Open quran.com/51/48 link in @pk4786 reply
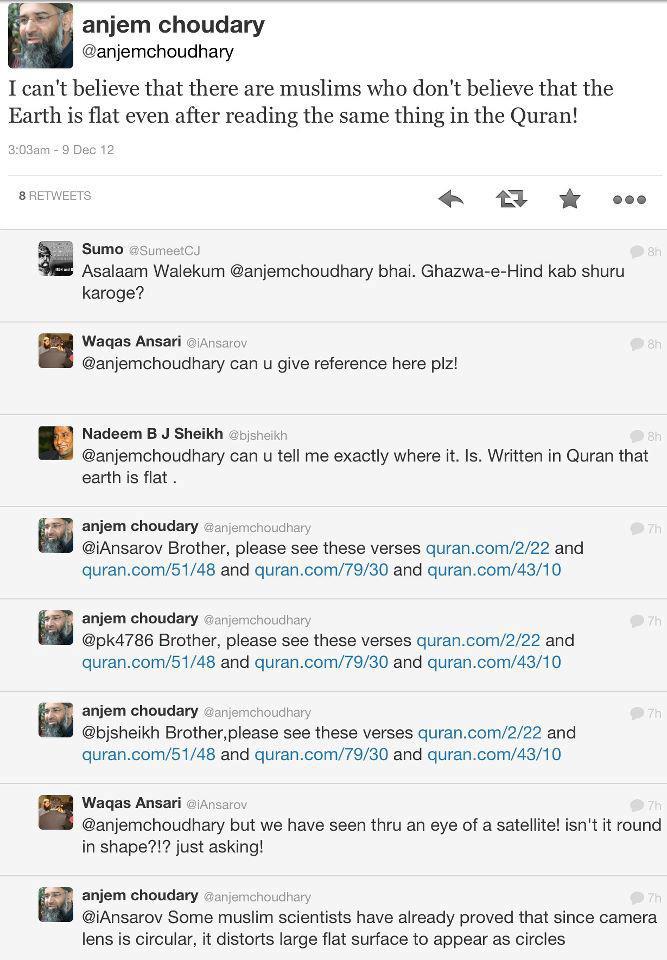 click(x=148, y=662)
